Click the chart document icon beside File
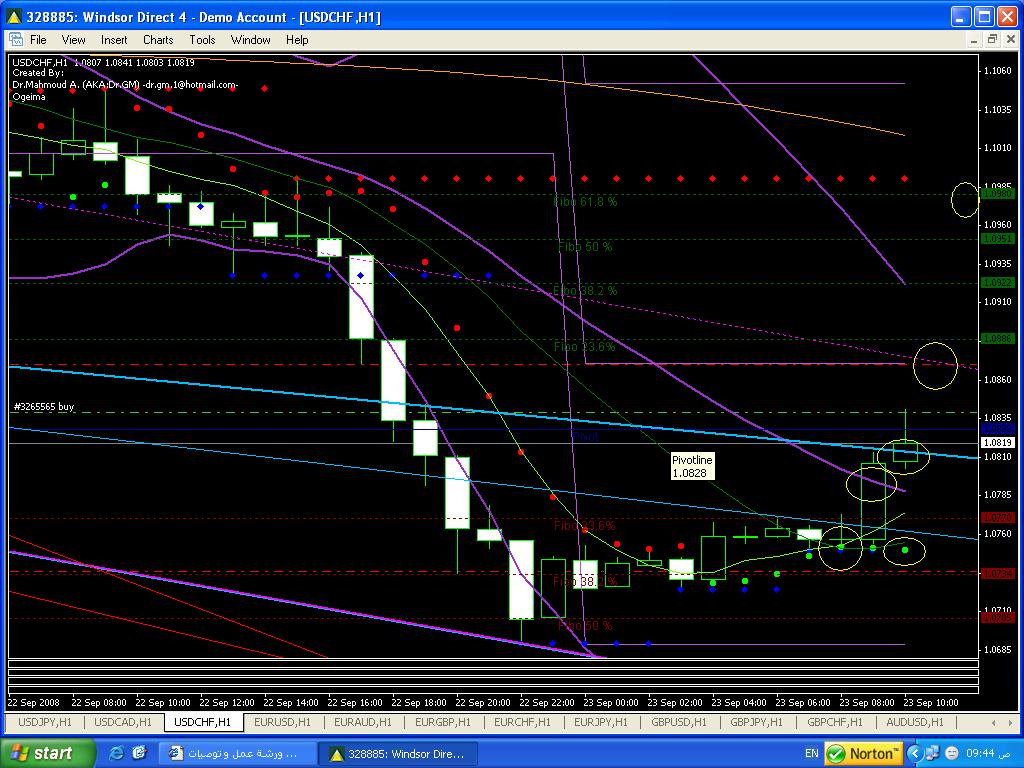This screenshot has height=768, width=1024. tap(16, 40)
